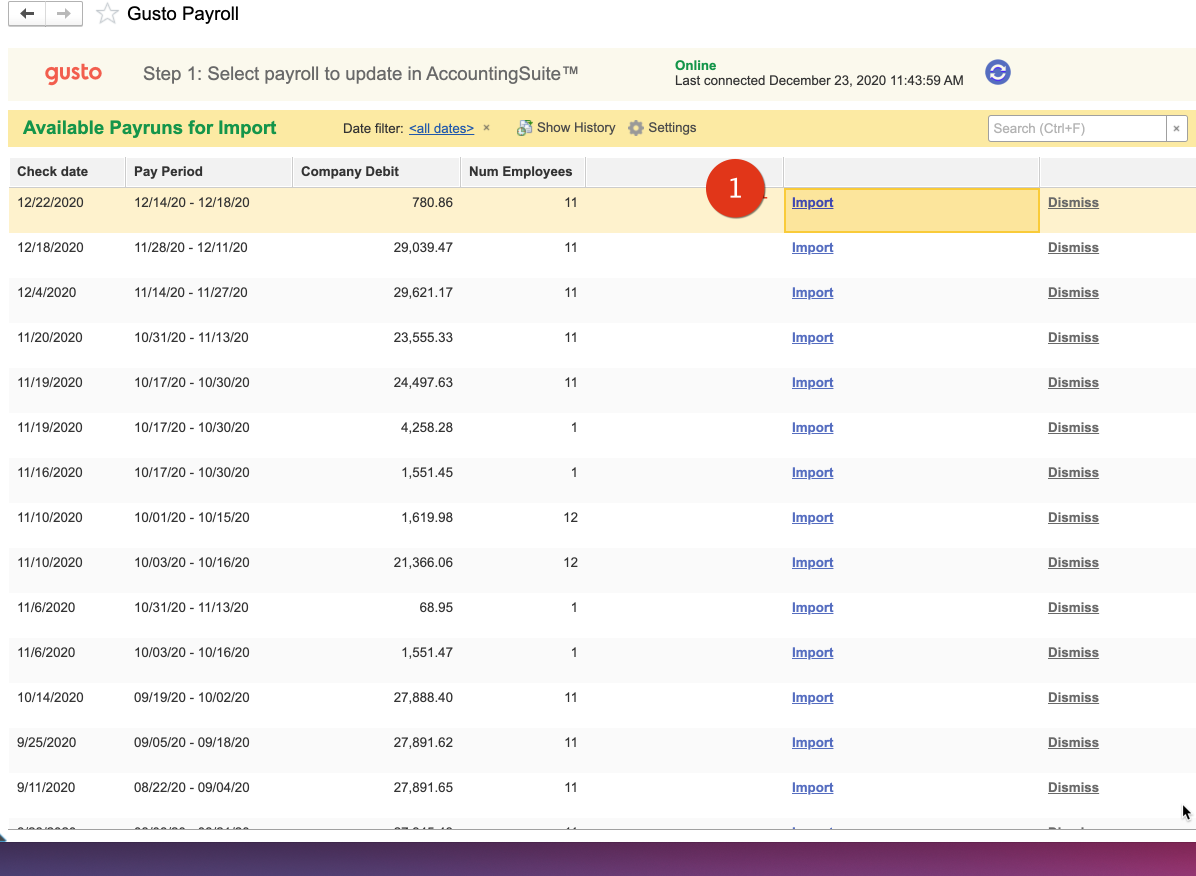The image size is (1196, 876).
Task: Dismiss the 12/18/2020 payrun
Action: point(1073,248)
